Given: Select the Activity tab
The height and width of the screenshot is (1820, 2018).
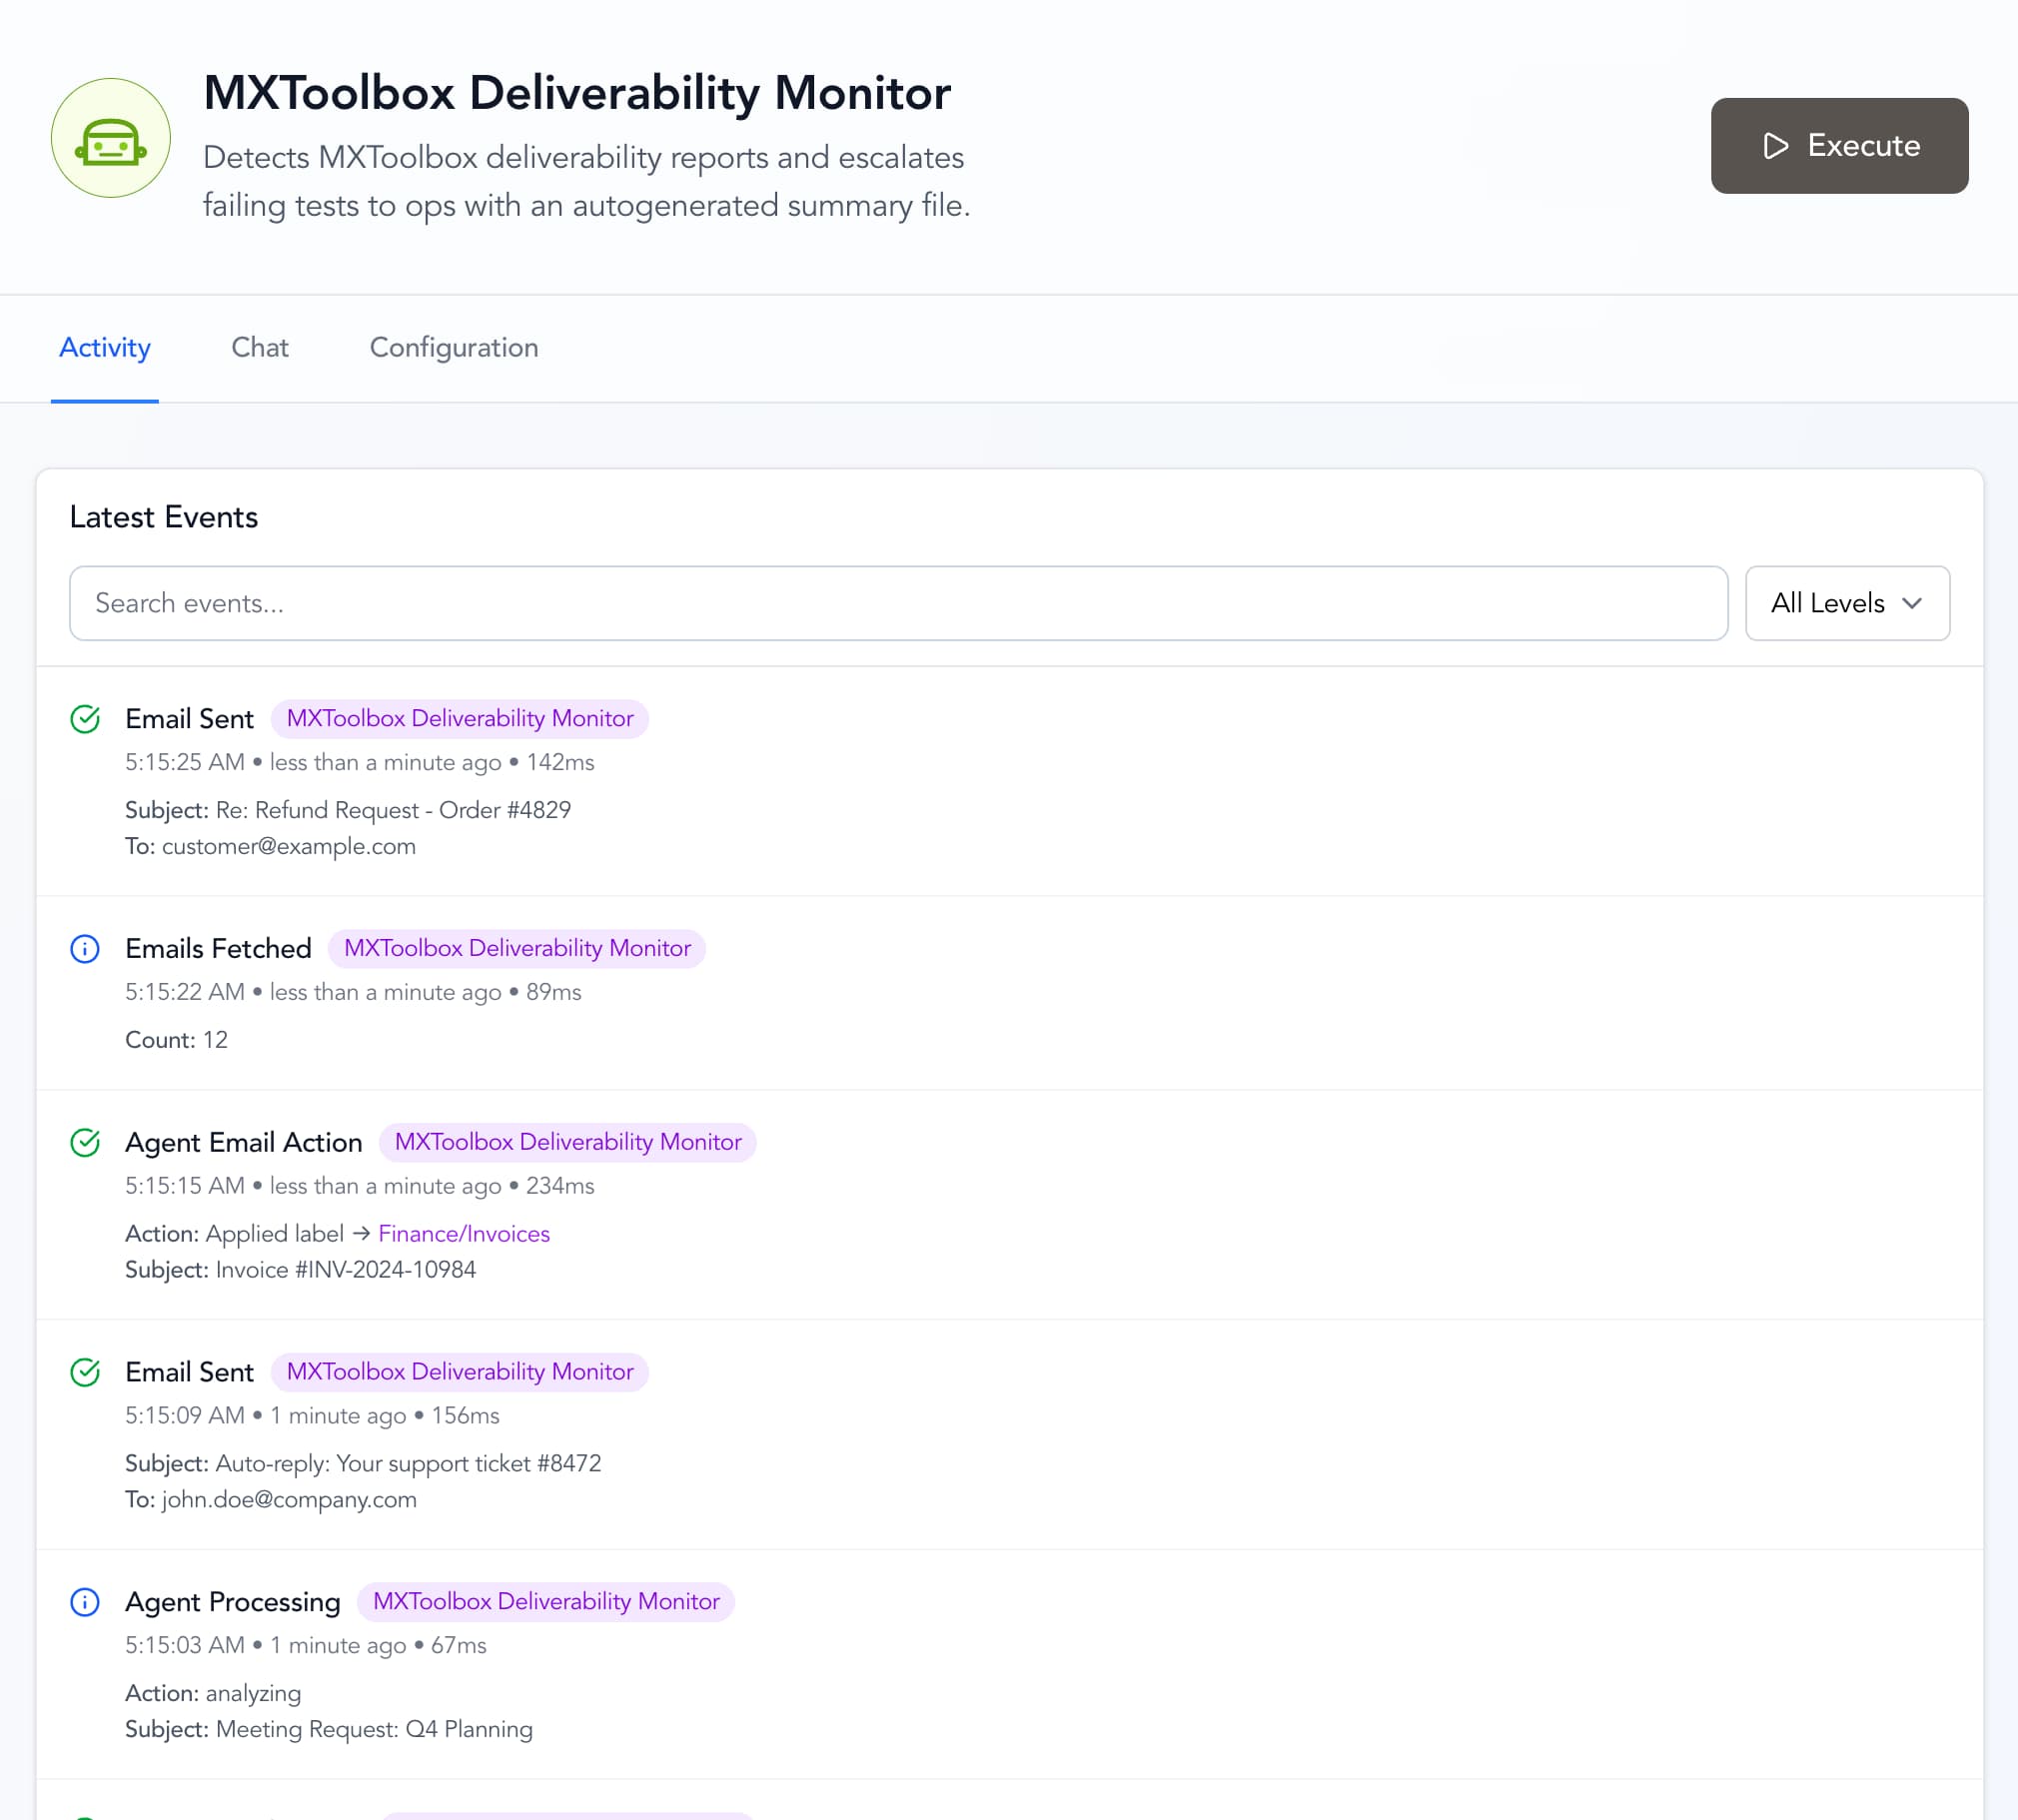Looking at the screenshot, I should pyautogui.click(x=104, y=347).
